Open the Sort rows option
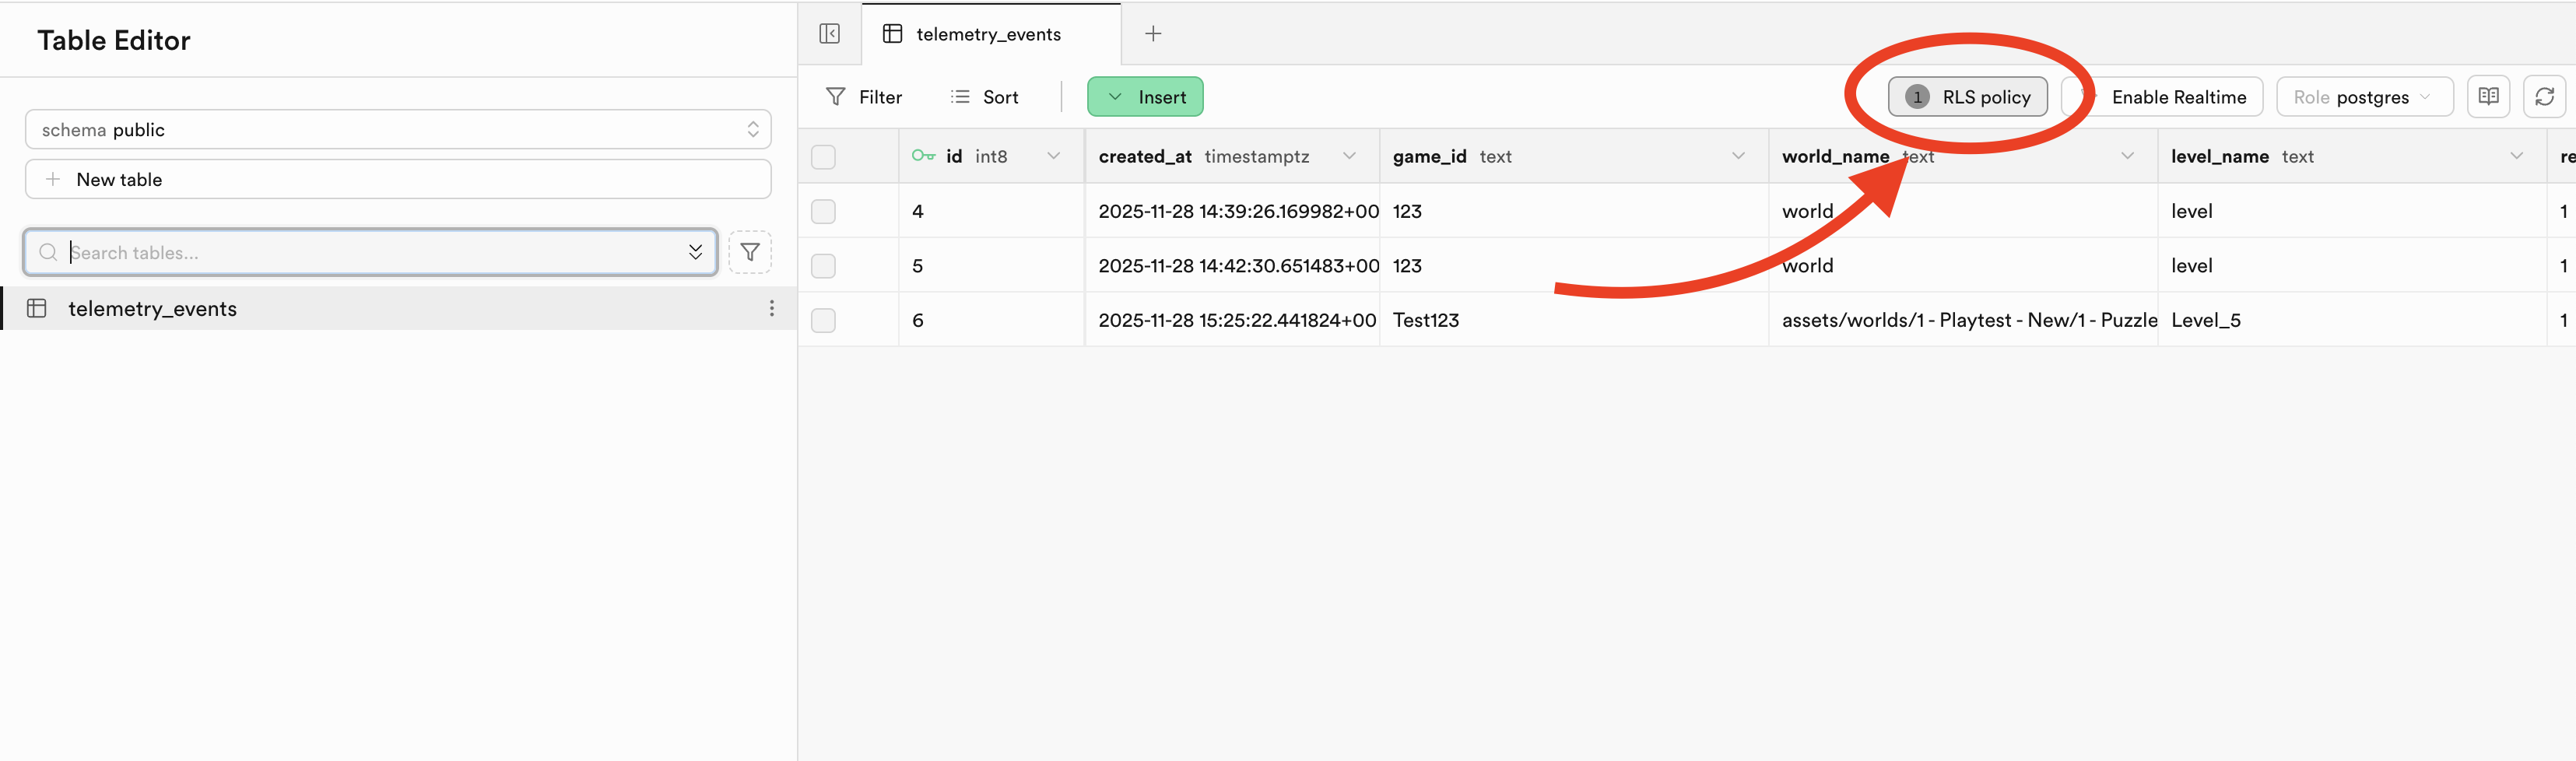 [985, 97]
